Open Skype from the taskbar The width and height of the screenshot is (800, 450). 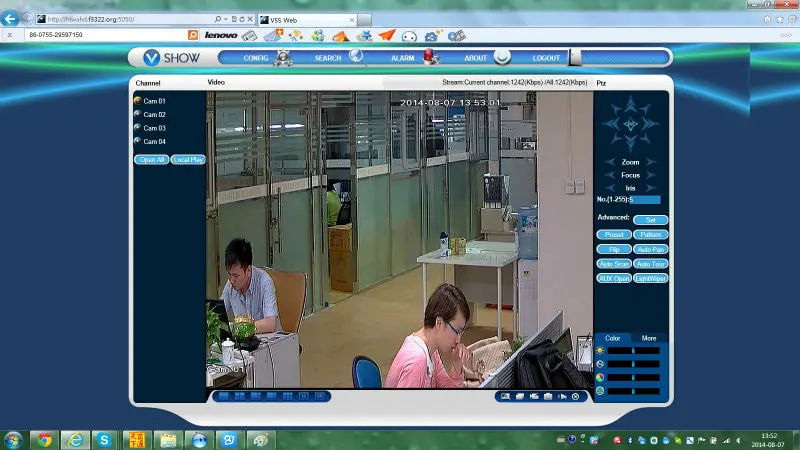click(x=105, y=440)
